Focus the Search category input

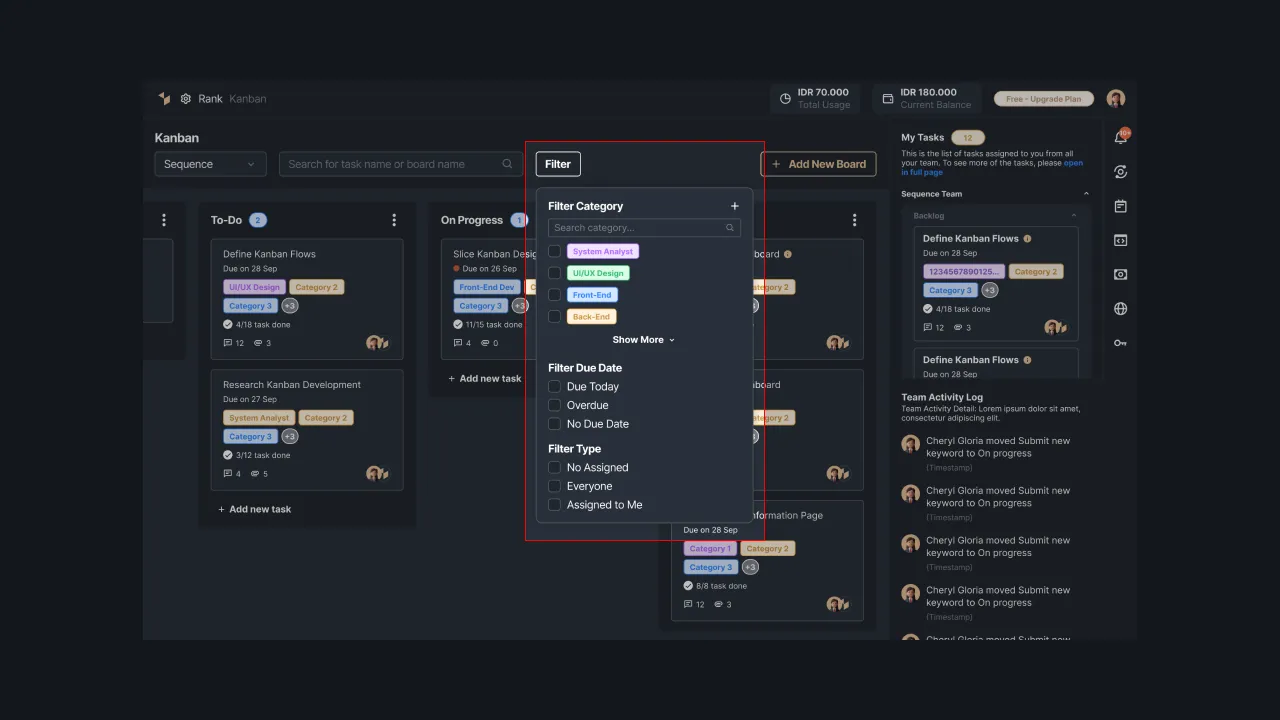[644, 228]
